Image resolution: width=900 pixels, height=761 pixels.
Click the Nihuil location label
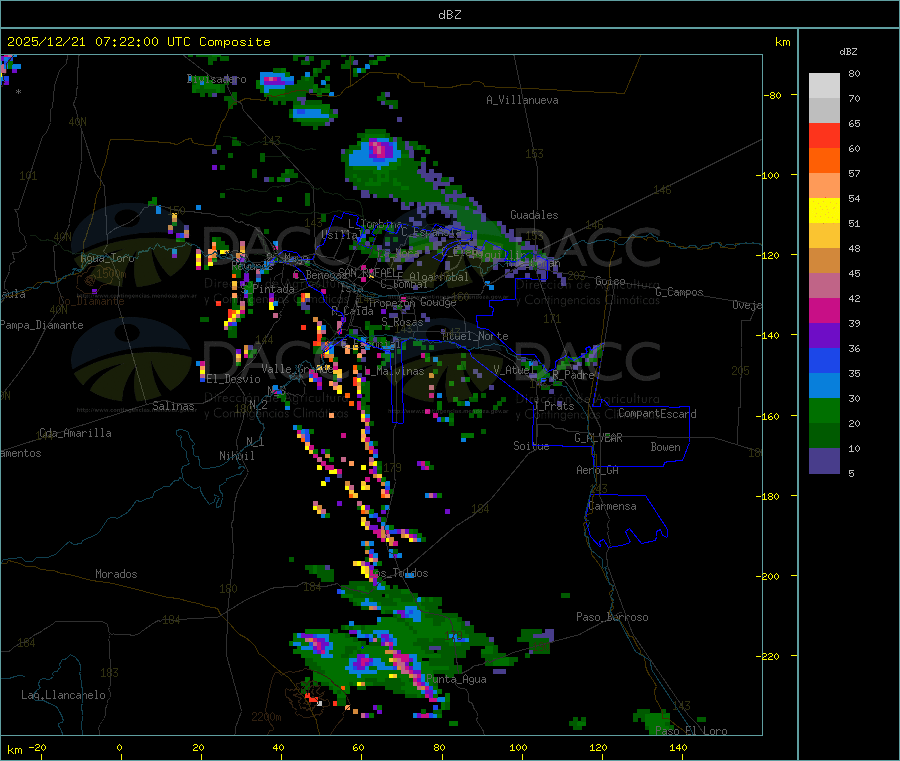pyautogui.click(x=237, y=456)
